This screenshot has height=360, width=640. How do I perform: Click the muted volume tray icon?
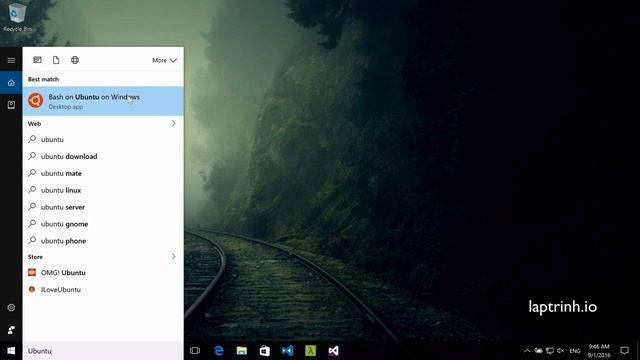(x=560, y=351)
